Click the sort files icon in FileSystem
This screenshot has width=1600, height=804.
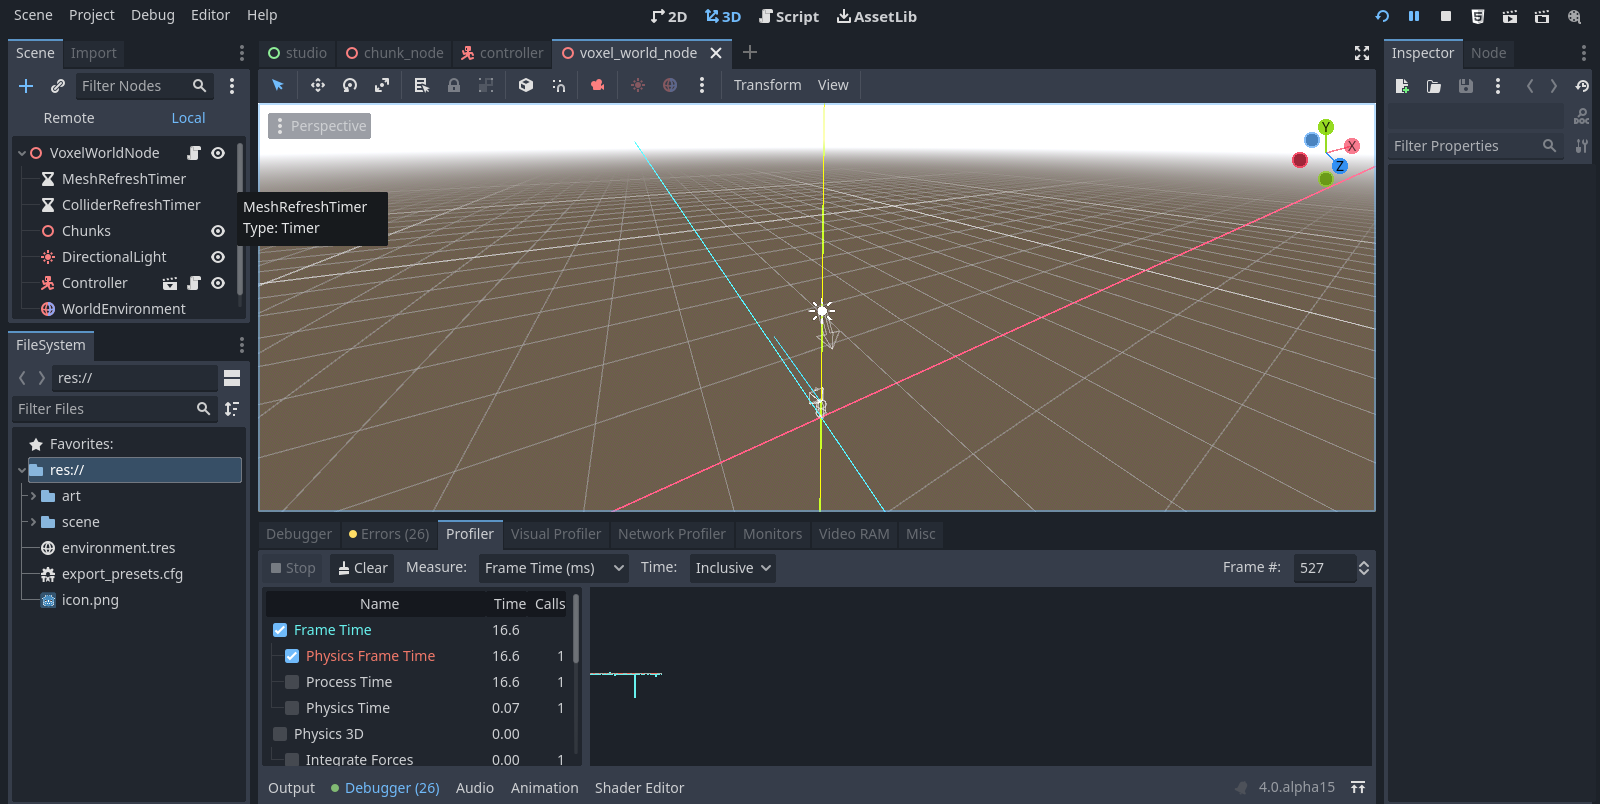pyautogui.click(x=232, y=409)
